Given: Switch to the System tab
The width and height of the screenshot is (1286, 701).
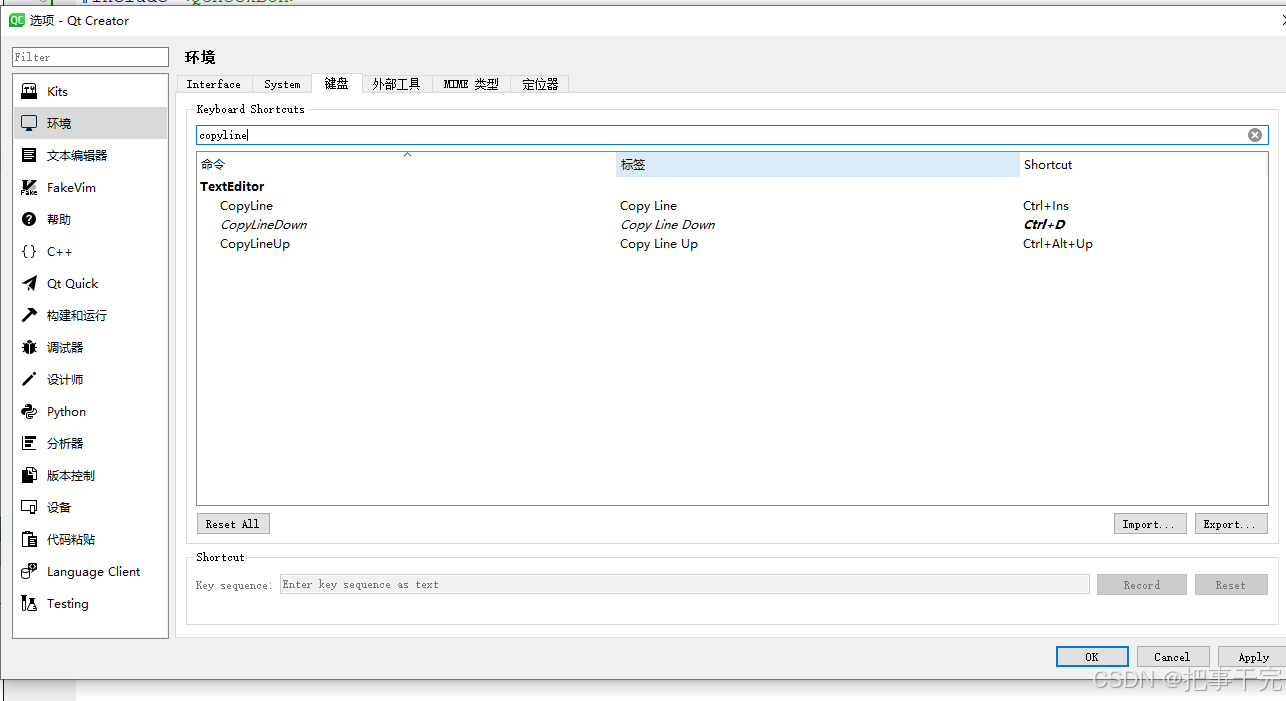Looking at the screenshot, I should coord(282,84).
